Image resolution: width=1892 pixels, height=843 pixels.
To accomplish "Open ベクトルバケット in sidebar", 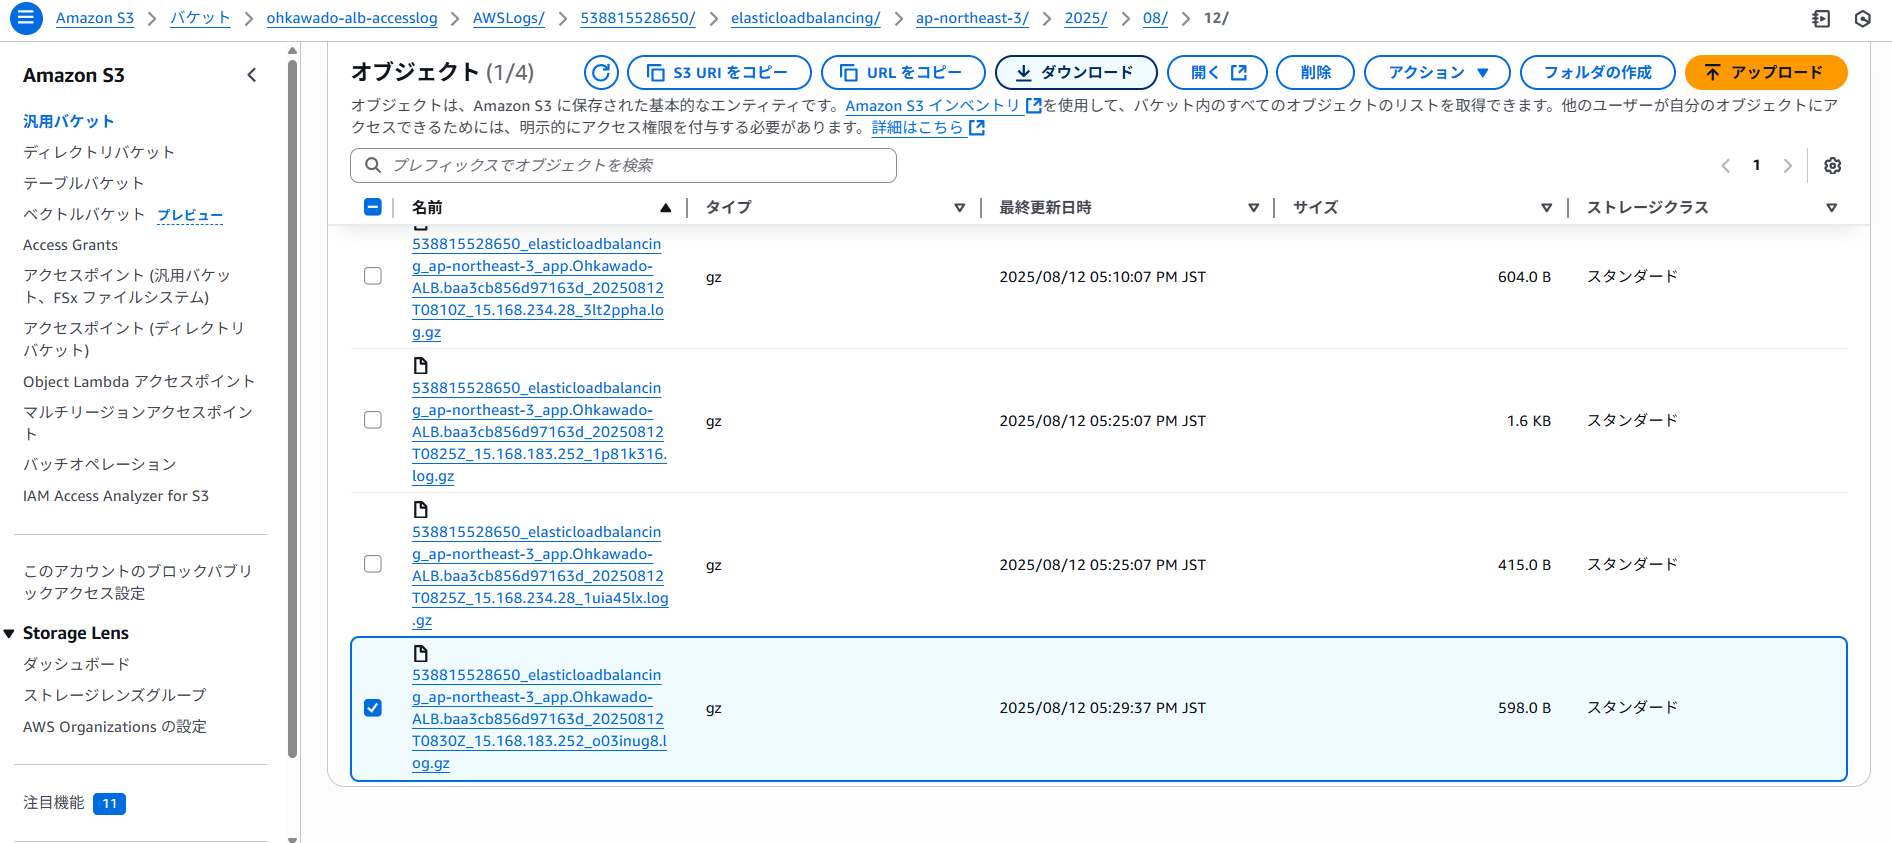I will [84, 214].
